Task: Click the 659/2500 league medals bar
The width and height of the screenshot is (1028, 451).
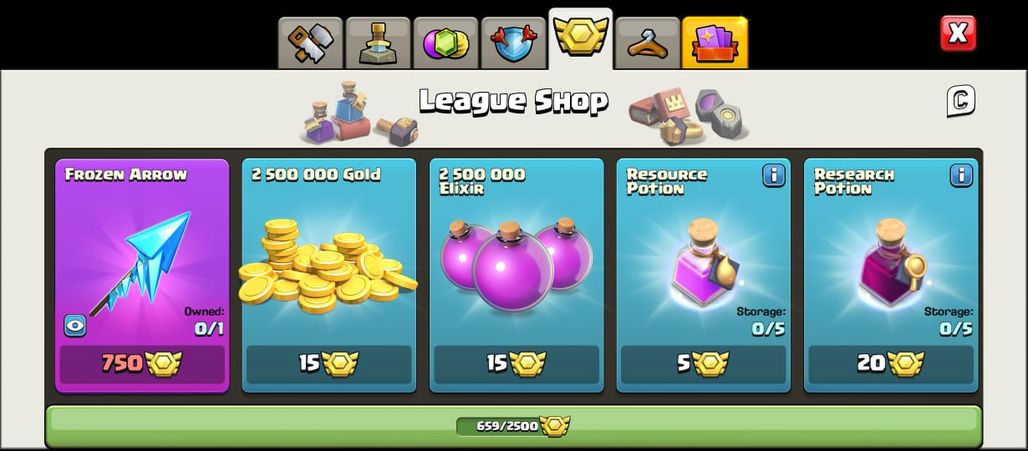Action: pyautogui.click(x=513, y=427)
